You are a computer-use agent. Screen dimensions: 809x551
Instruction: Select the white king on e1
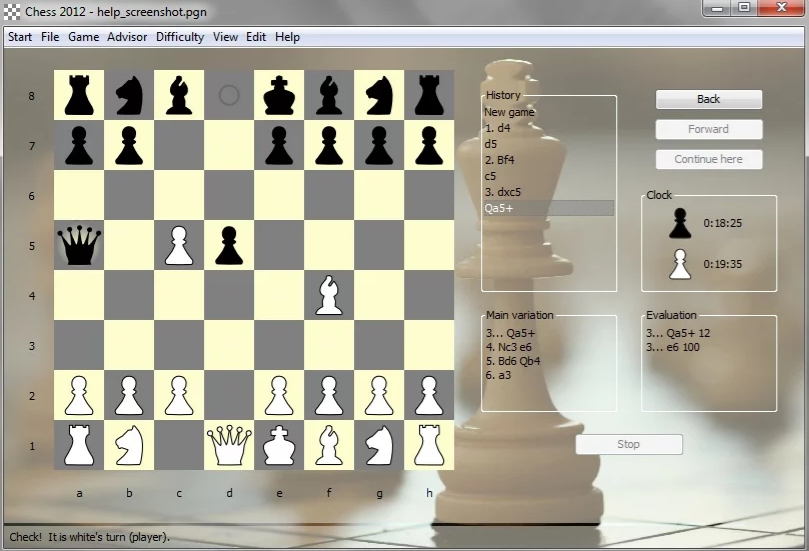279,445
